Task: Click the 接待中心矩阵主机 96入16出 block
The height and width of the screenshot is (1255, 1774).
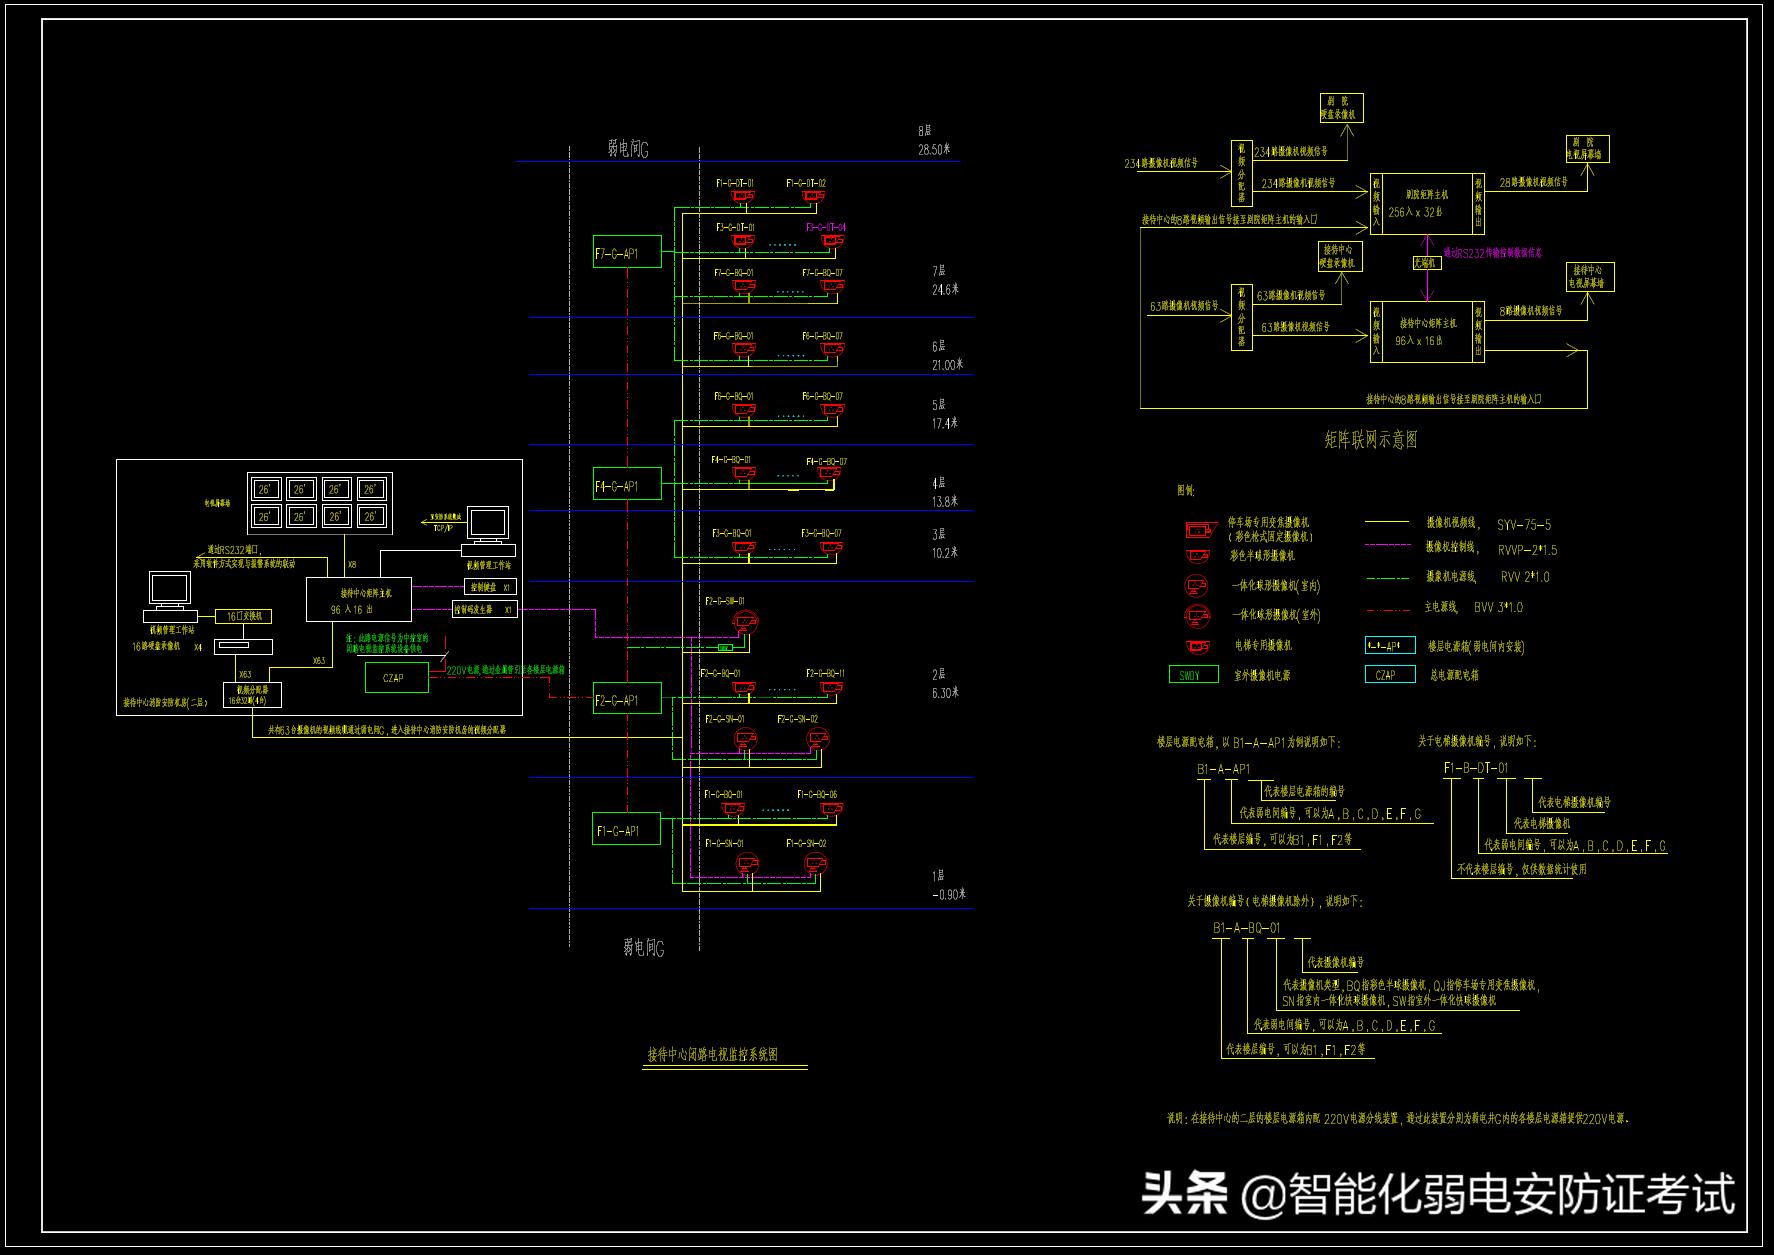Action: click(x=358, y=600)
